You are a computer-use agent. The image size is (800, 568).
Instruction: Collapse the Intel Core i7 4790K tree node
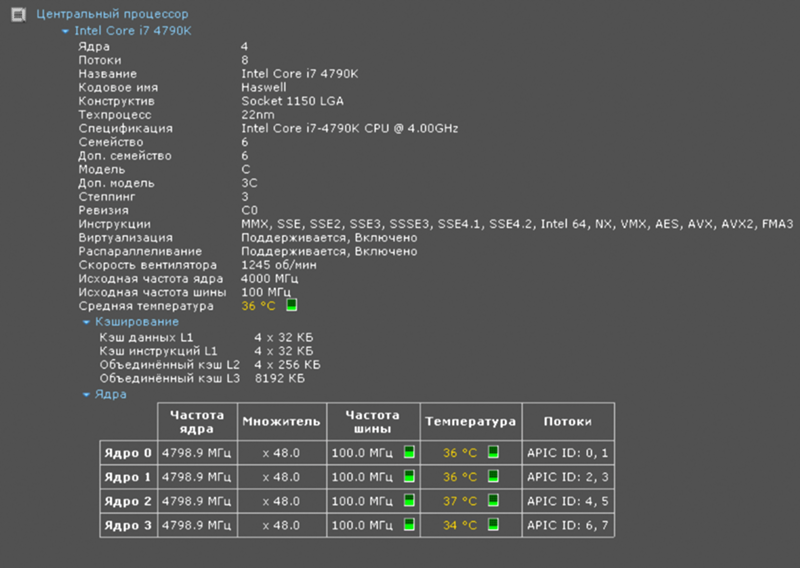[65, 31]
